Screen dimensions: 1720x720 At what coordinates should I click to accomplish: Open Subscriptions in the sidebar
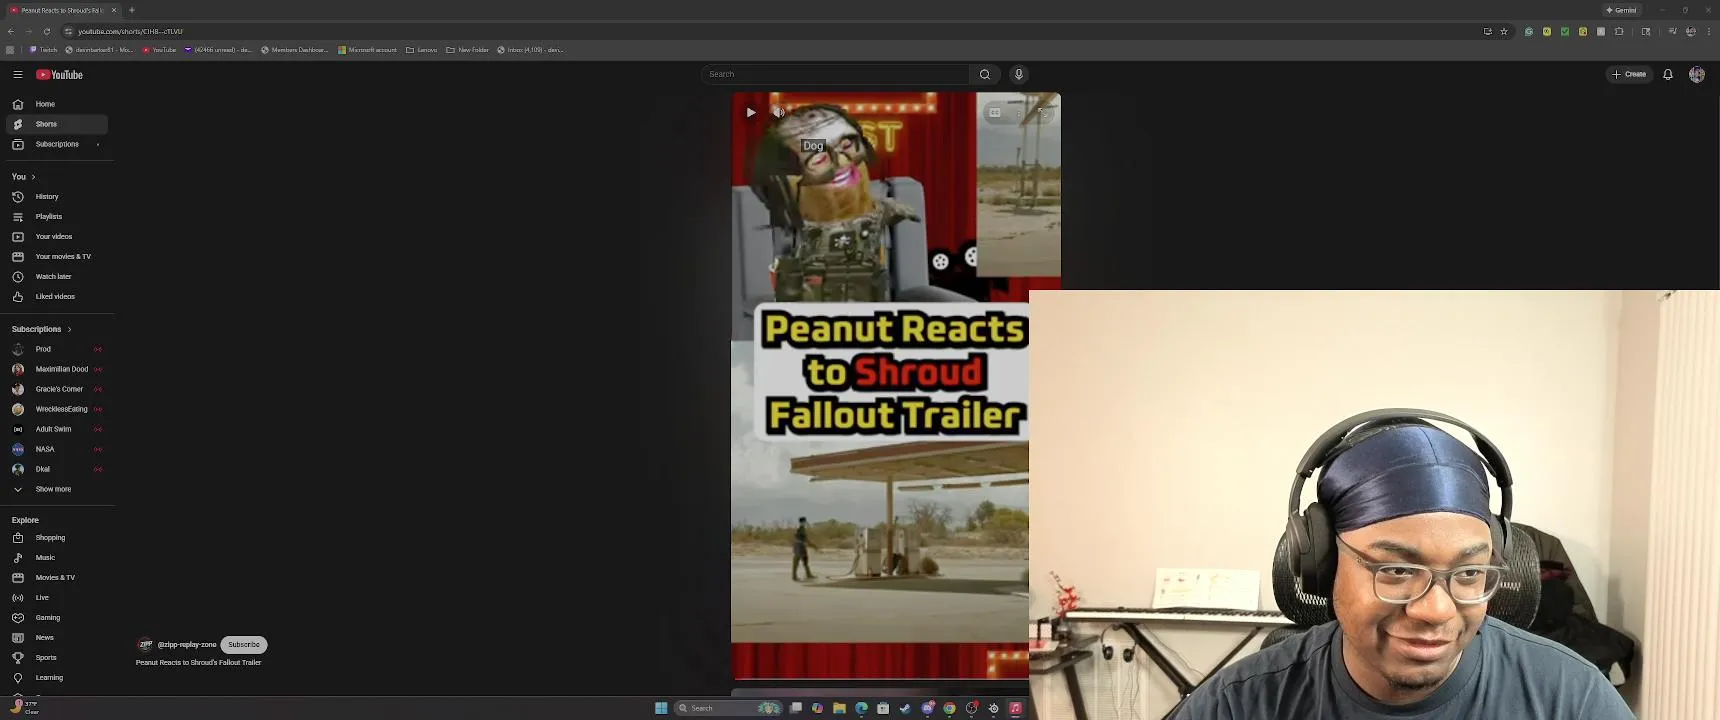(x=57, y=144)
